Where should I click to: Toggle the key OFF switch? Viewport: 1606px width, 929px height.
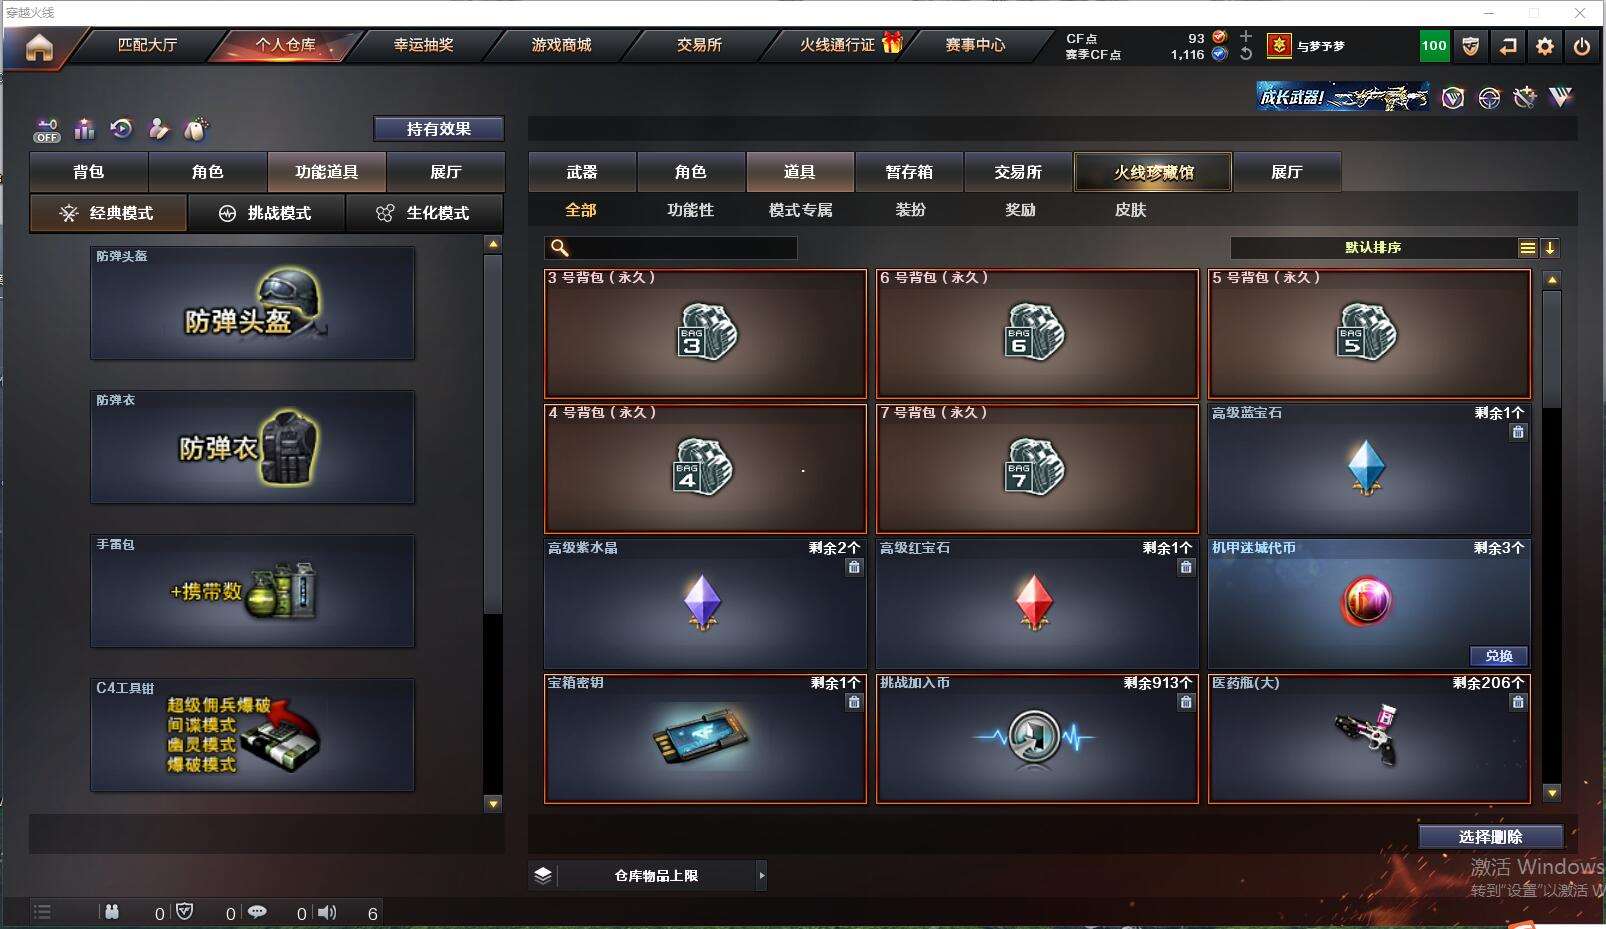tap(47, 130)
